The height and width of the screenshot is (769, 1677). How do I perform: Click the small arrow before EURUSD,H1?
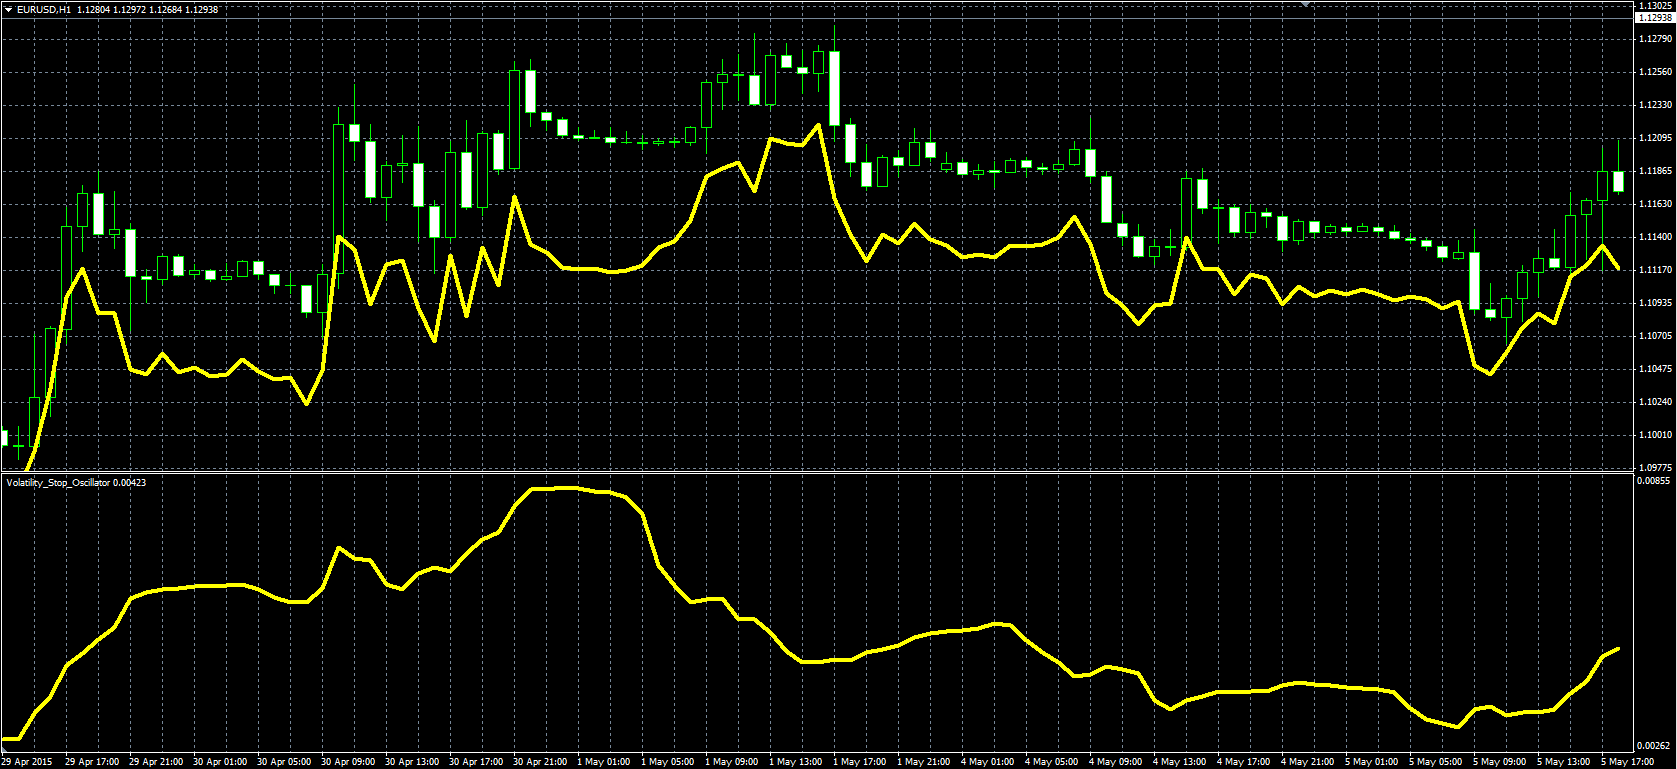click(x=8, y=9)
